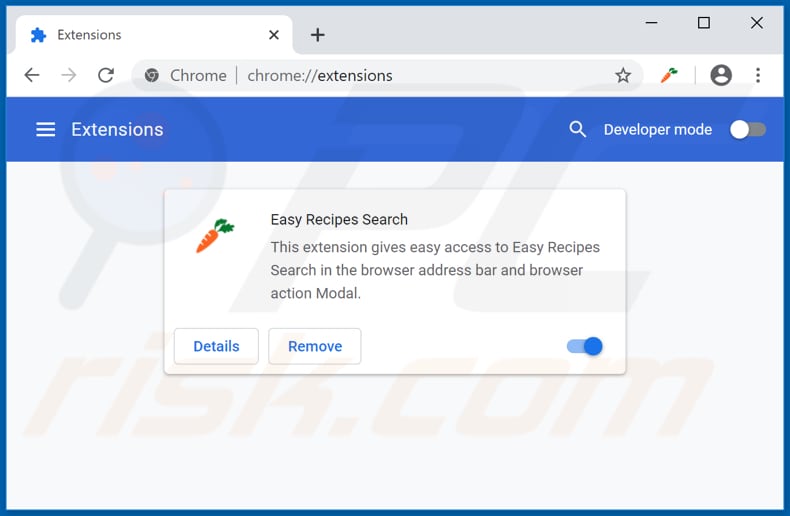This screenshot has width=790, height=516.
Task: Open a new tab with the plus button
Action: pyautogui.click(x=317, y=35)
